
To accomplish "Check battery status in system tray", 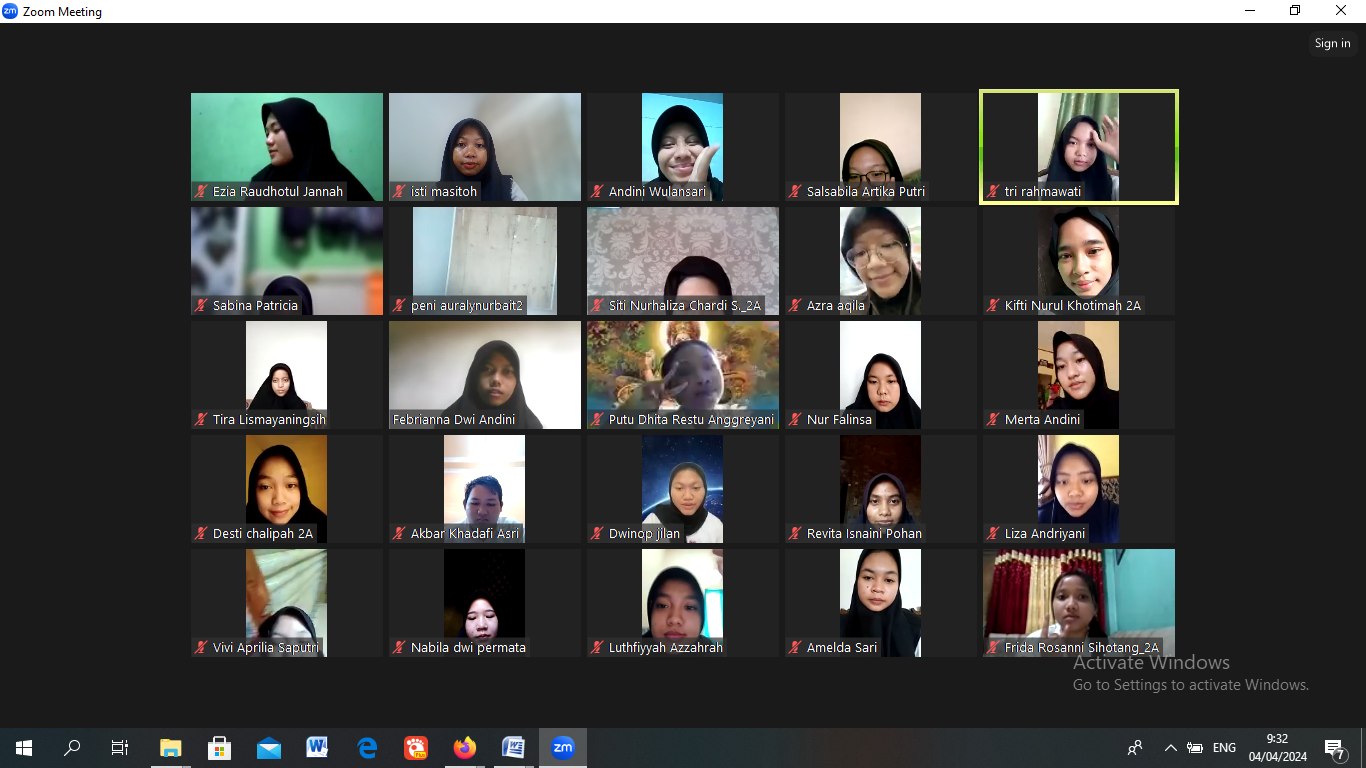I will (x=1195, y=748).
